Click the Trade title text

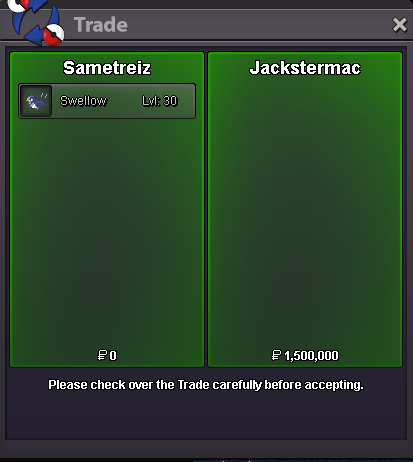[101, 25]
